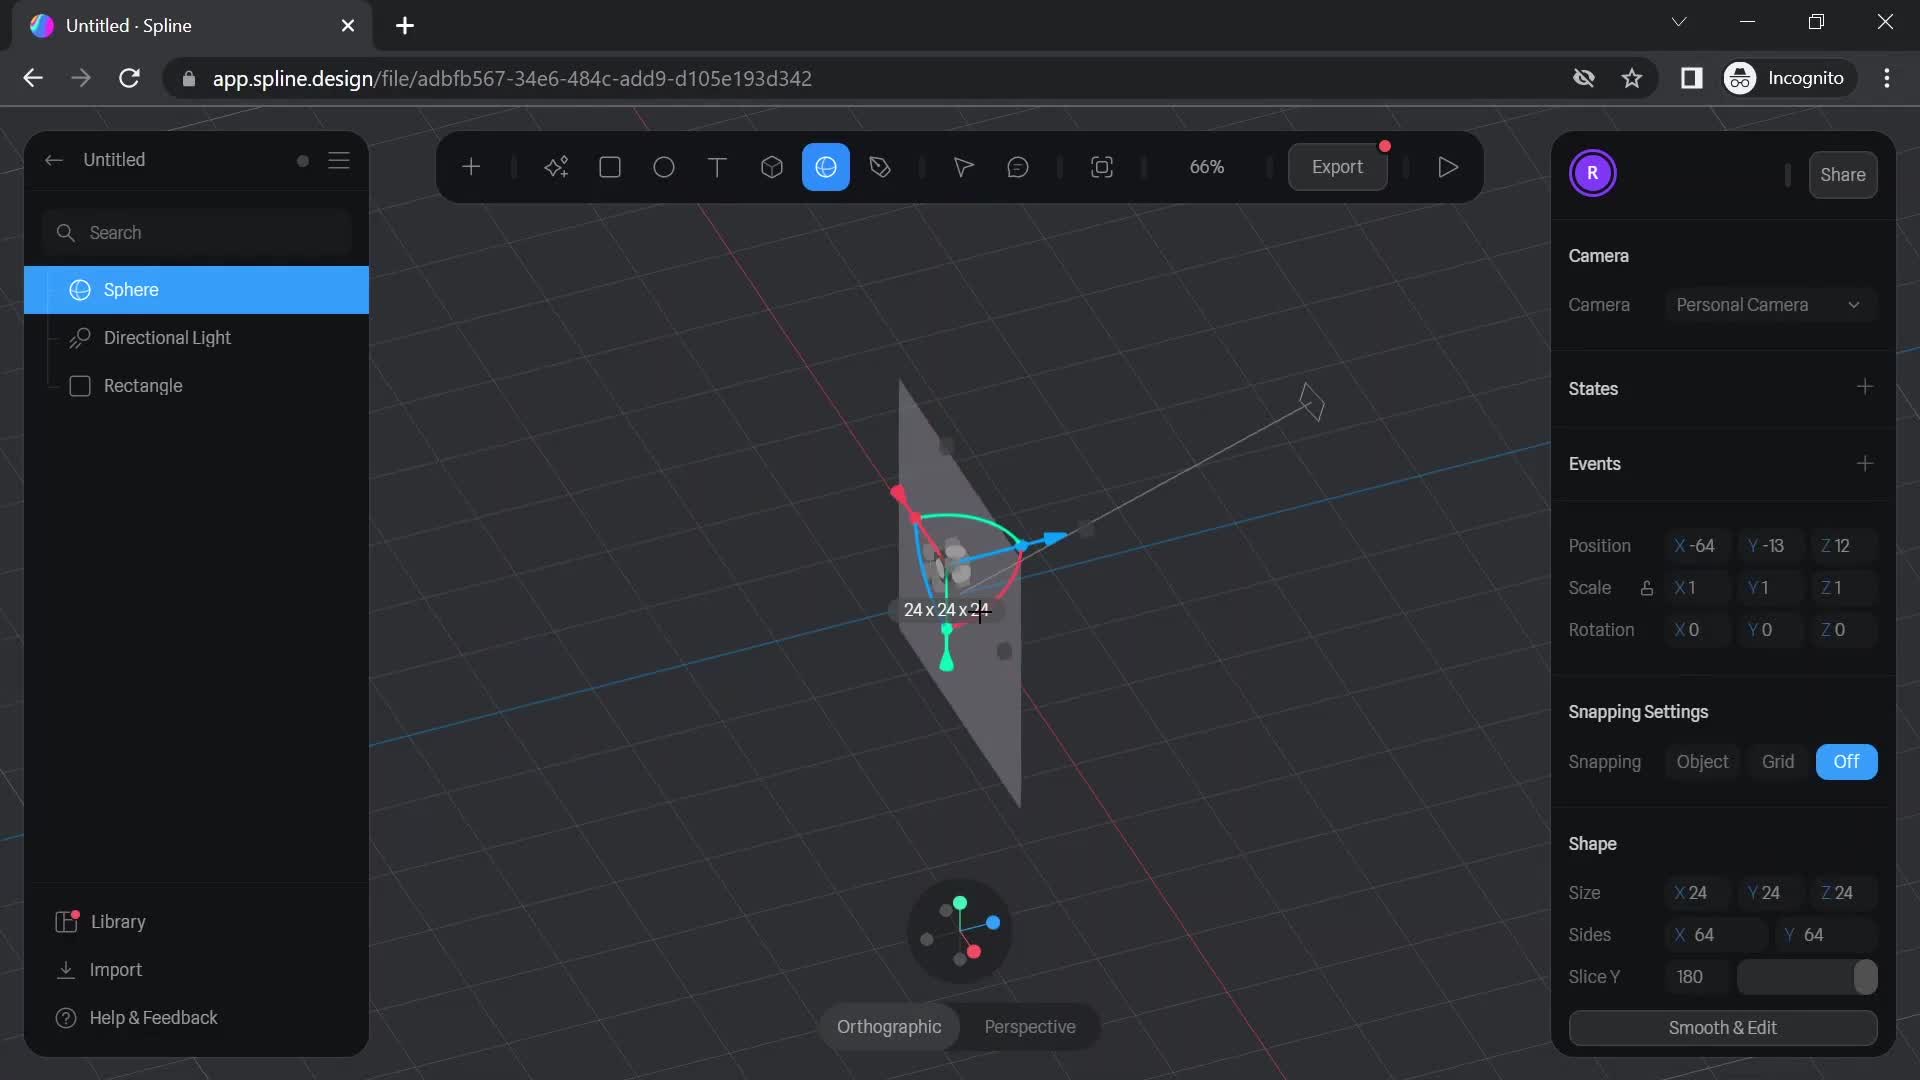
Task: Select the 3D cube tool
Action: pyautogui.click(x=771, y=167)
